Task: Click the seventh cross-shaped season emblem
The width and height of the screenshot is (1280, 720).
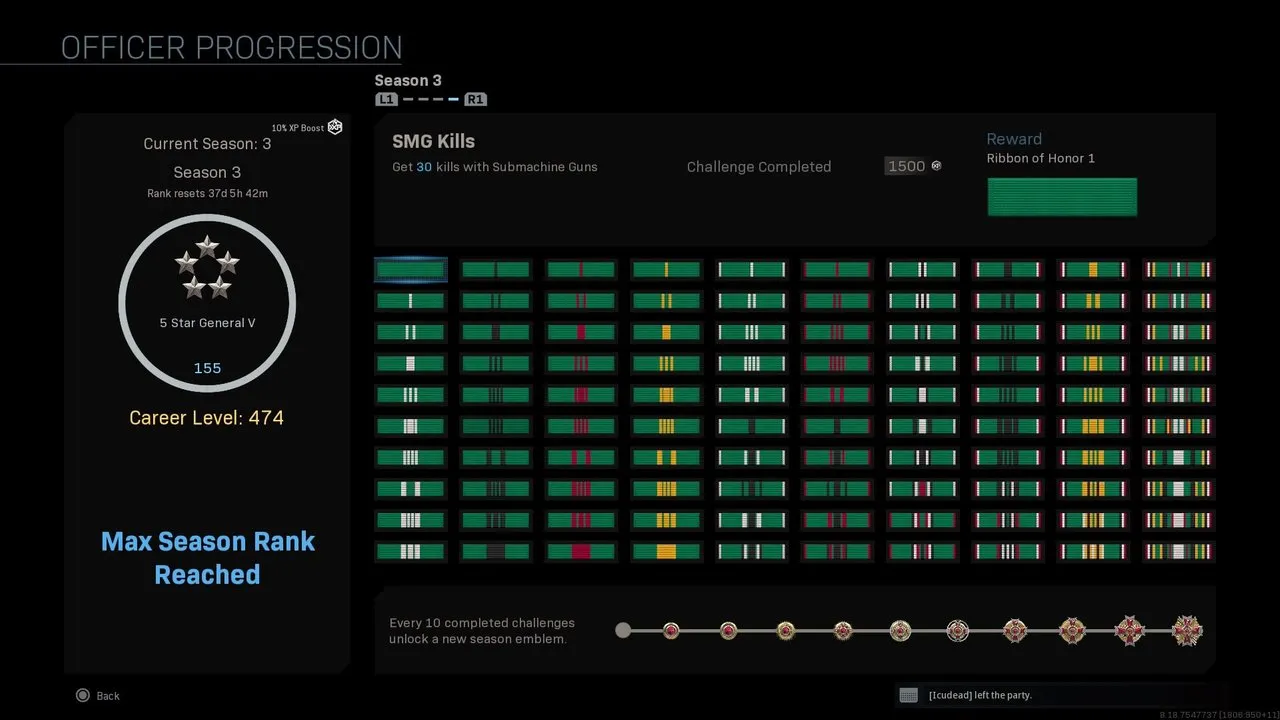Action: point(1015,631)
